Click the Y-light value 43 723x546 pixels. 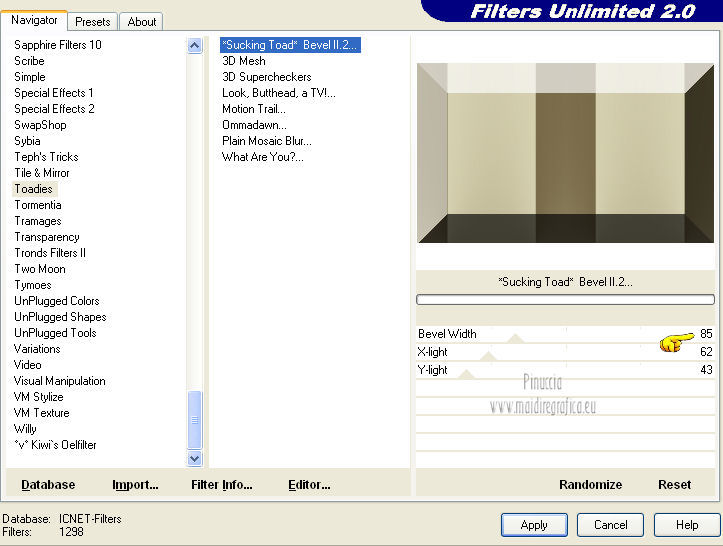coord(706,370)
